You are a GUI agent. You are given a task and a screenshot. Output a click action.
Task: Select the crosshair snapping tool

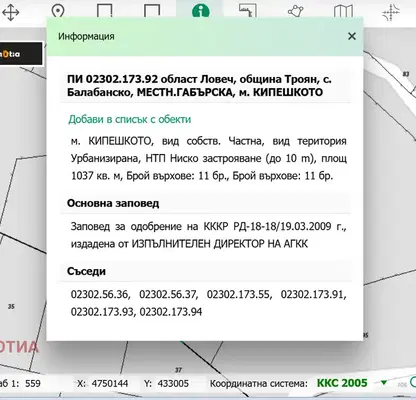[x=391, y=12]
